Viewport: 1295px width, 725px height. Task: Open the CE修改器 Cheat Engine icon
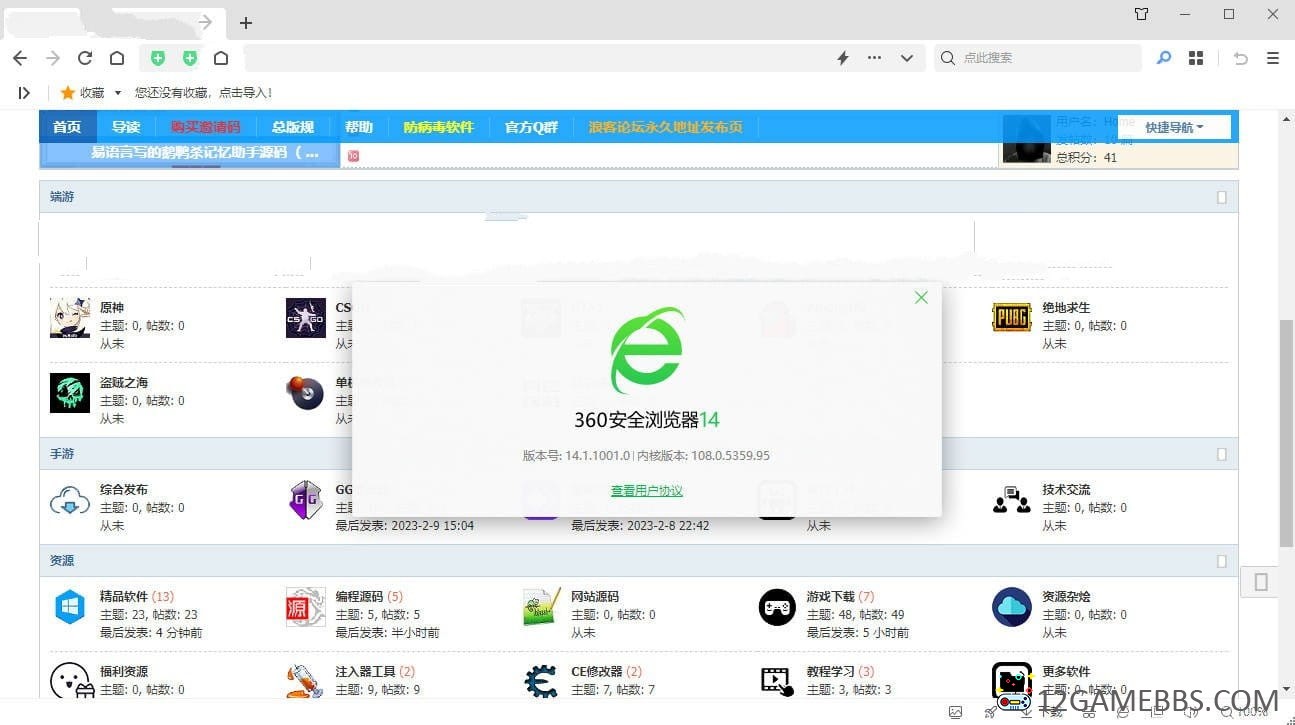pos(542,681)
